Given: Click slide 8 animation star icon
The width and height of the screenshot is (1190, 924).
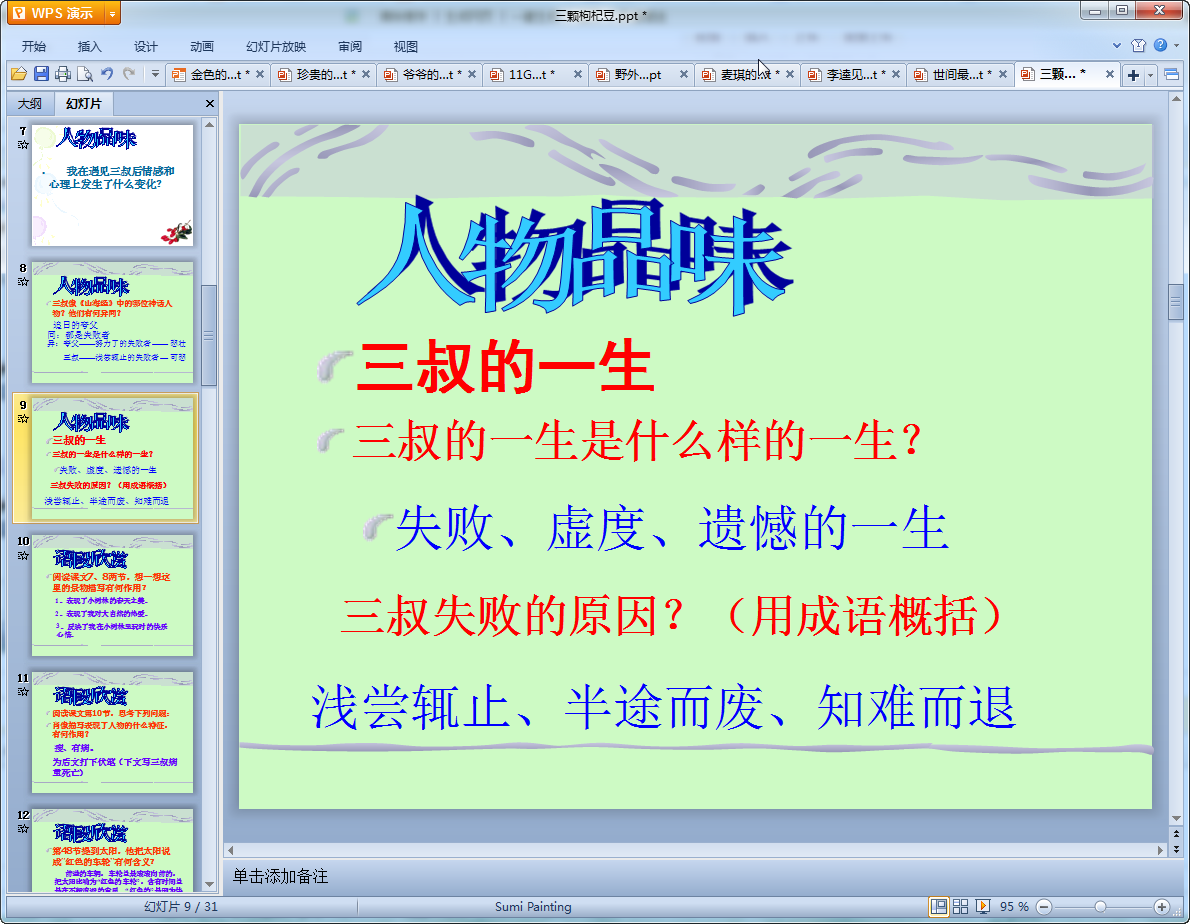Looking at the screenshot, I should 23,281.
